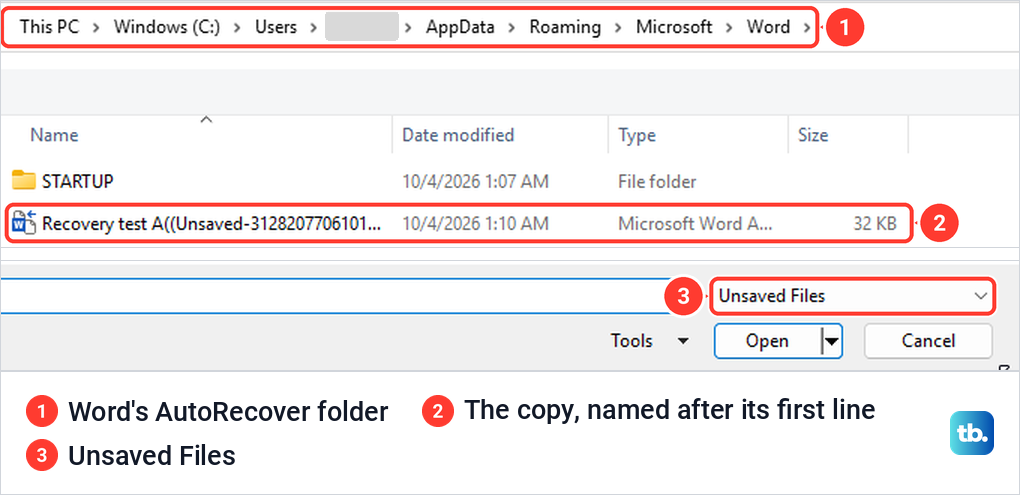Click the 32 KB size cell
Viewport: 1020px width, 495px height.
click(x=875, y=224)
